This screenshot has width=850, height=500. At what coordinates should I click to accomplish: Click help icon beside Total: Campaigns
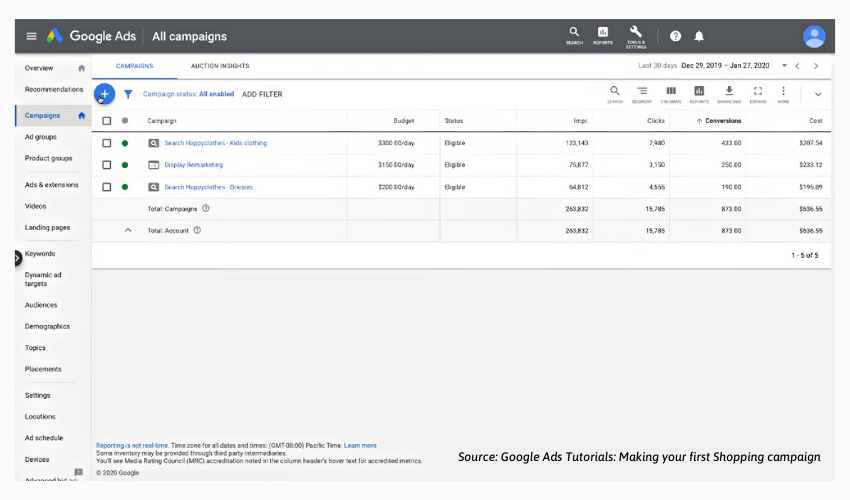click(206, 208)
